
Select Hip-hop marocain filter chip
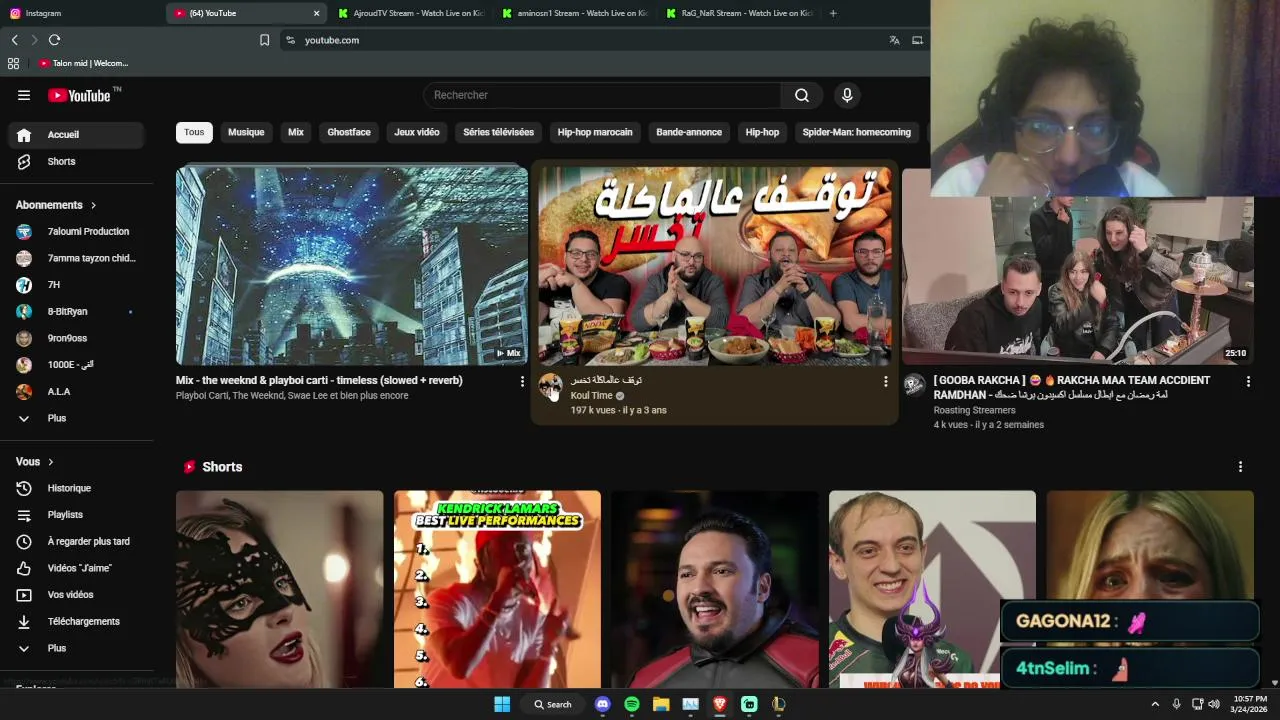(595, 132)
